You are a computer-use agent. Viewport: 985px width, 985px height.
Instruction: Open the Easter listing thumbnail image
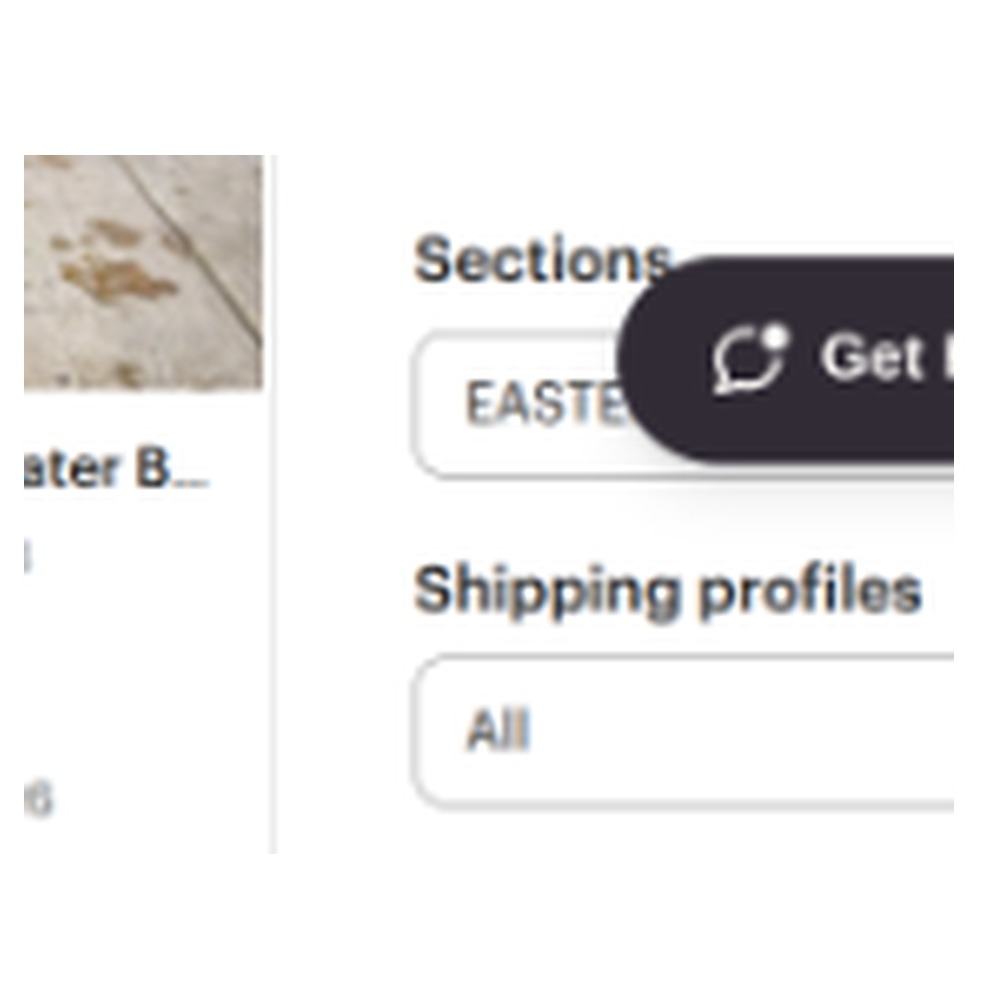143,272
